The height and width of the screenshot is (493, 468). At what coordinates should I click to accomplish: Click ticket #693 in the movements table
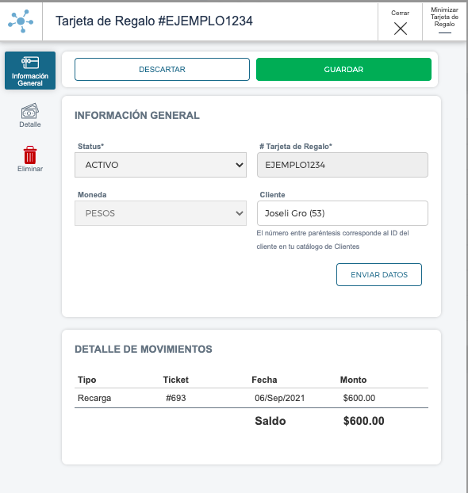pyautogui.click(x=176, y=398)
